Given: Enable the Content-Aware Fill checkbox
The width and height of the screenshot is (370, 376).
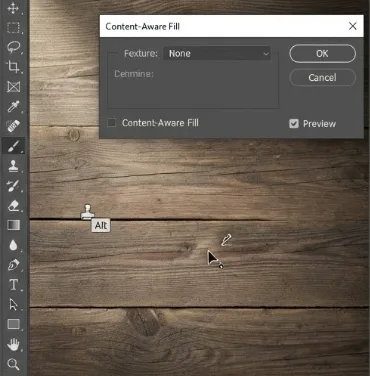Looking at the screenshot, I should 111,123.
